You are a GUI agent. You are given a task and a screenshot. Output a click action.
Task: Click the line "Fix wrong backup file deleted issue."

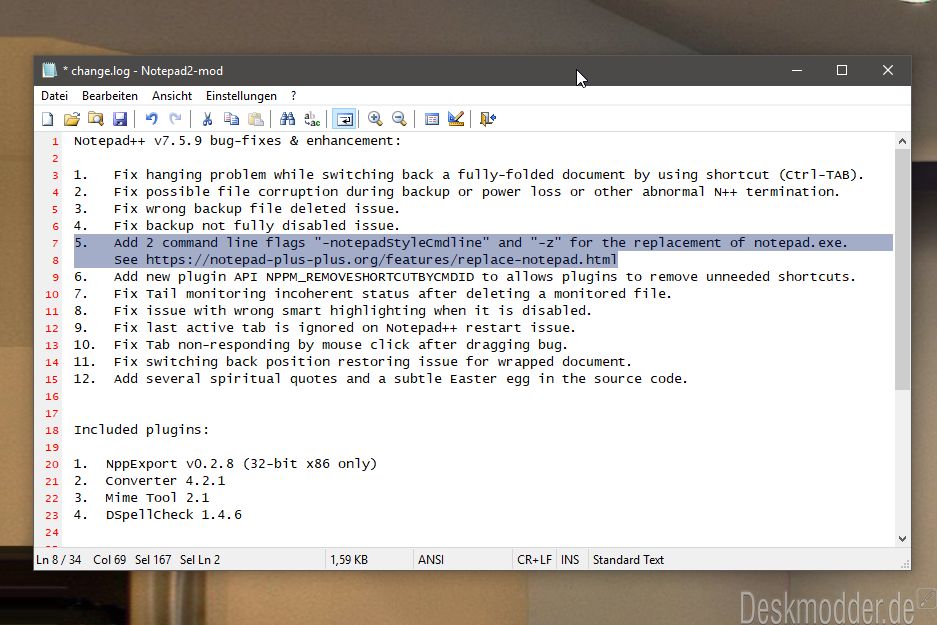coord(237,209)
